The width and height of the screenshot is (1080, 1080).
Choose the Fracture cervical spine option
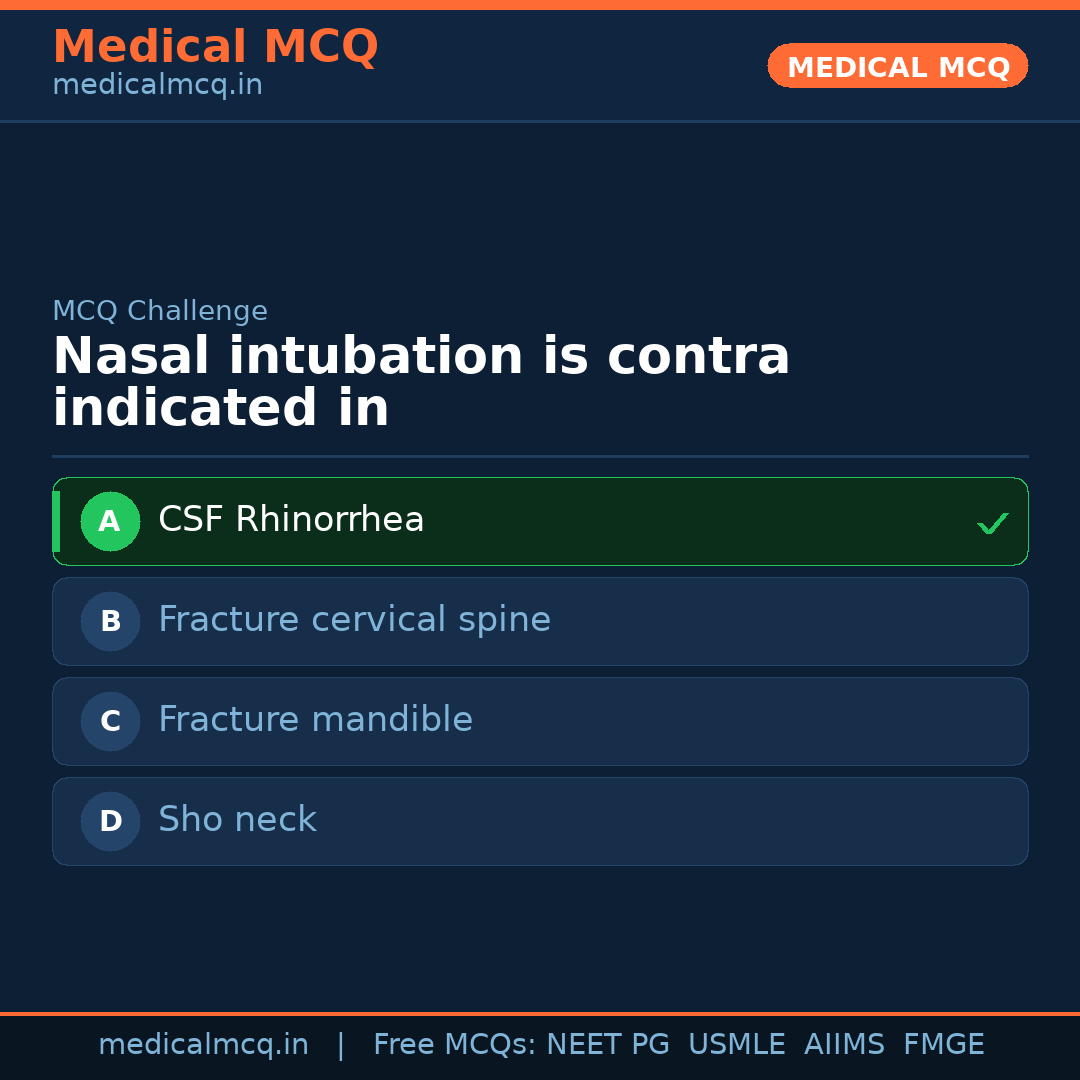click(354, 620)
